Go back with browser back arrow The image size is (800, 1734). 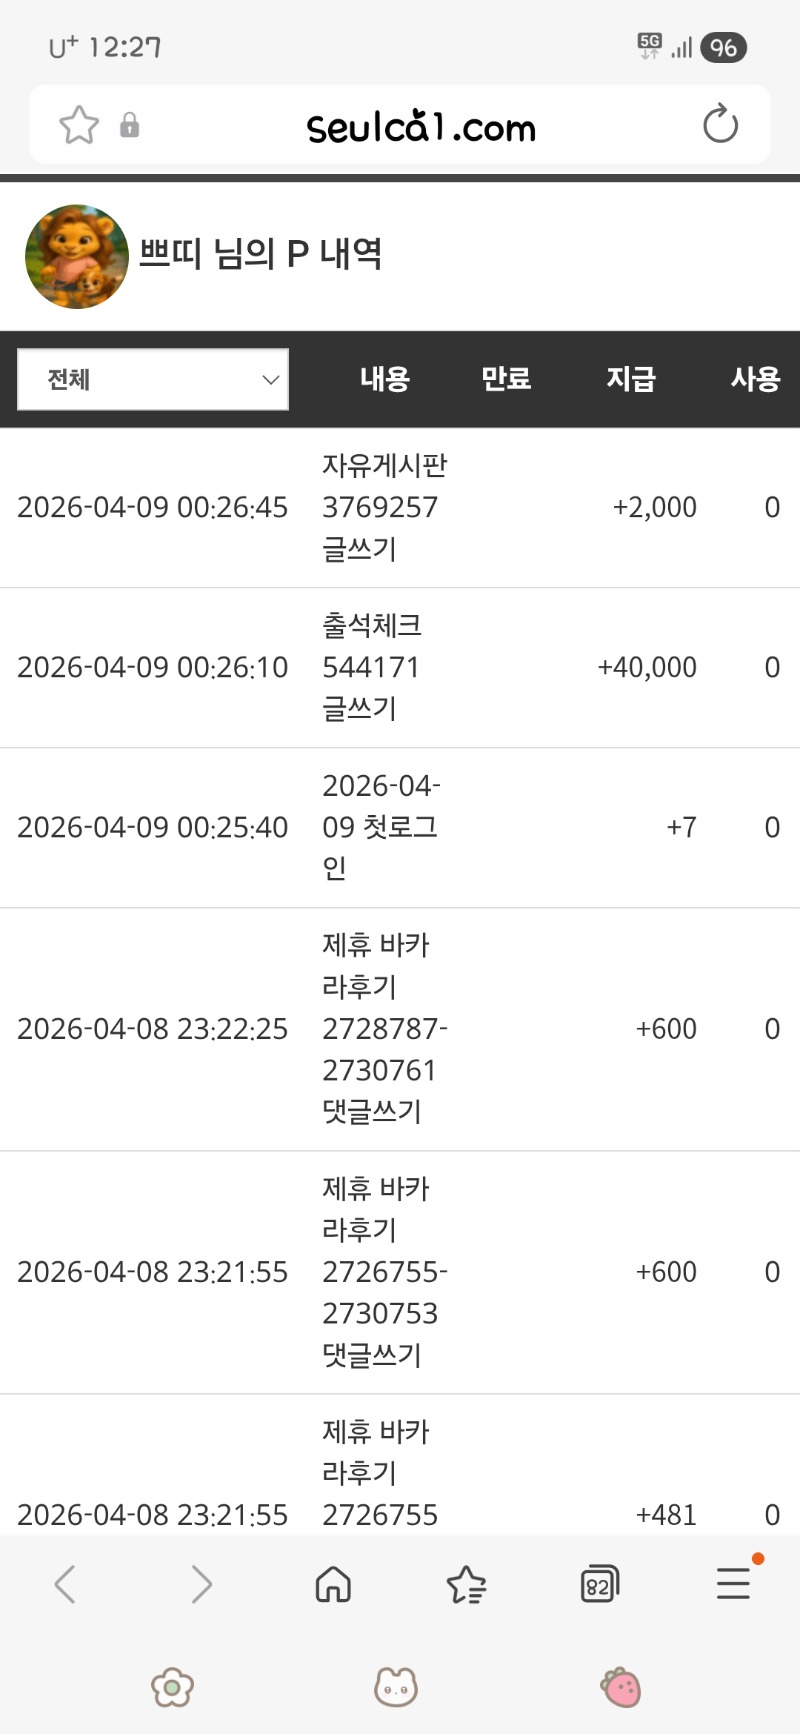[65, 1584]
